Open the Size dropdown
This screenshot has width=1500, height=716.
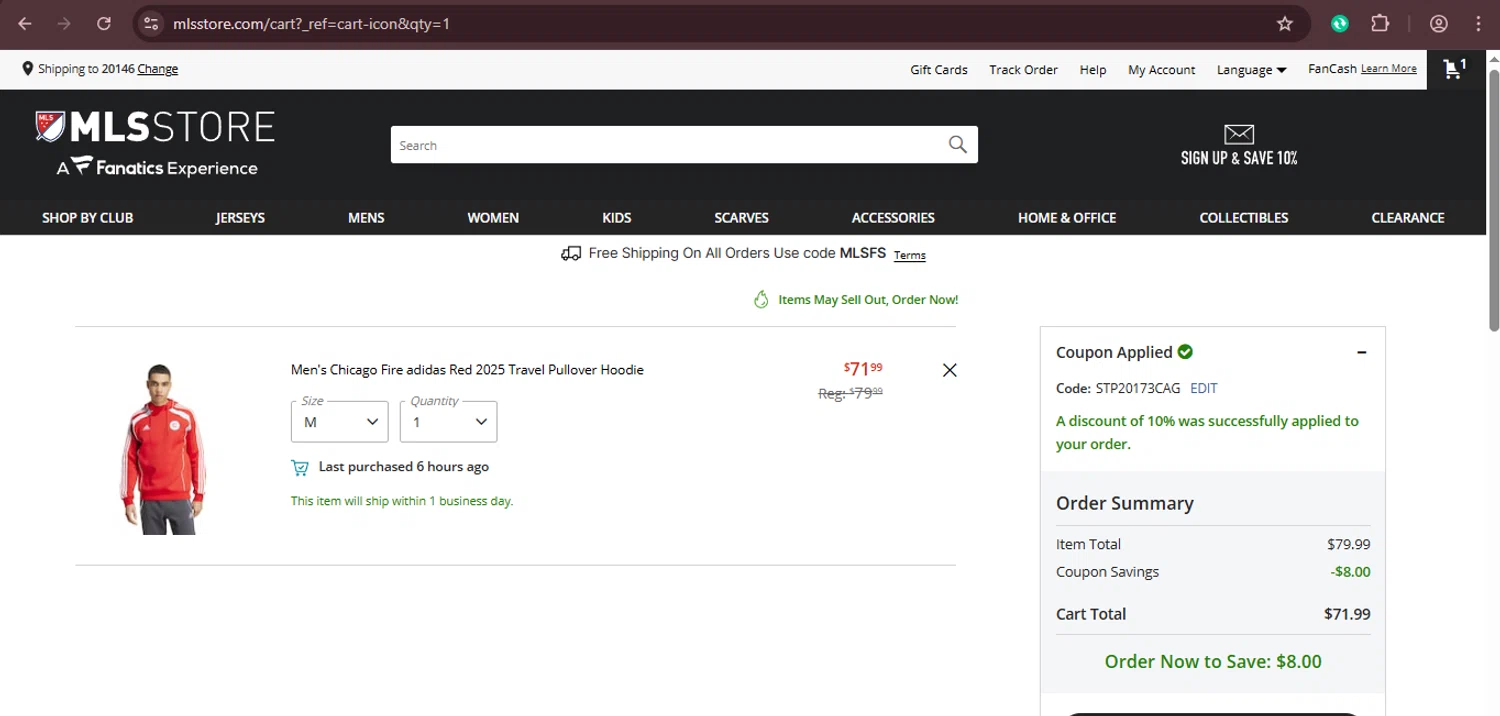339,421
